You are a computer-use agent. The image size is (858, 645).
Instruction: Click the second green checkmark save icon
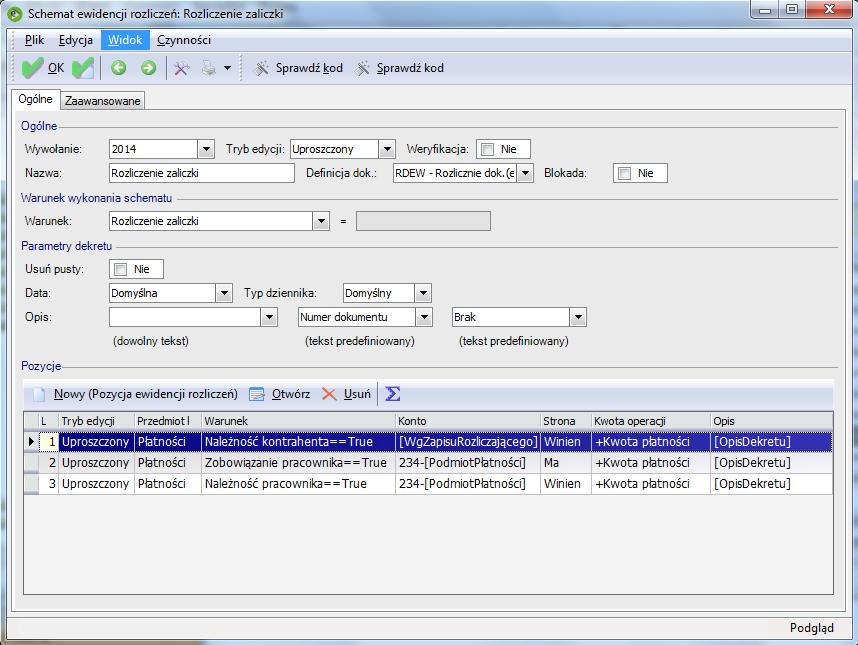[x=83, y=68]
